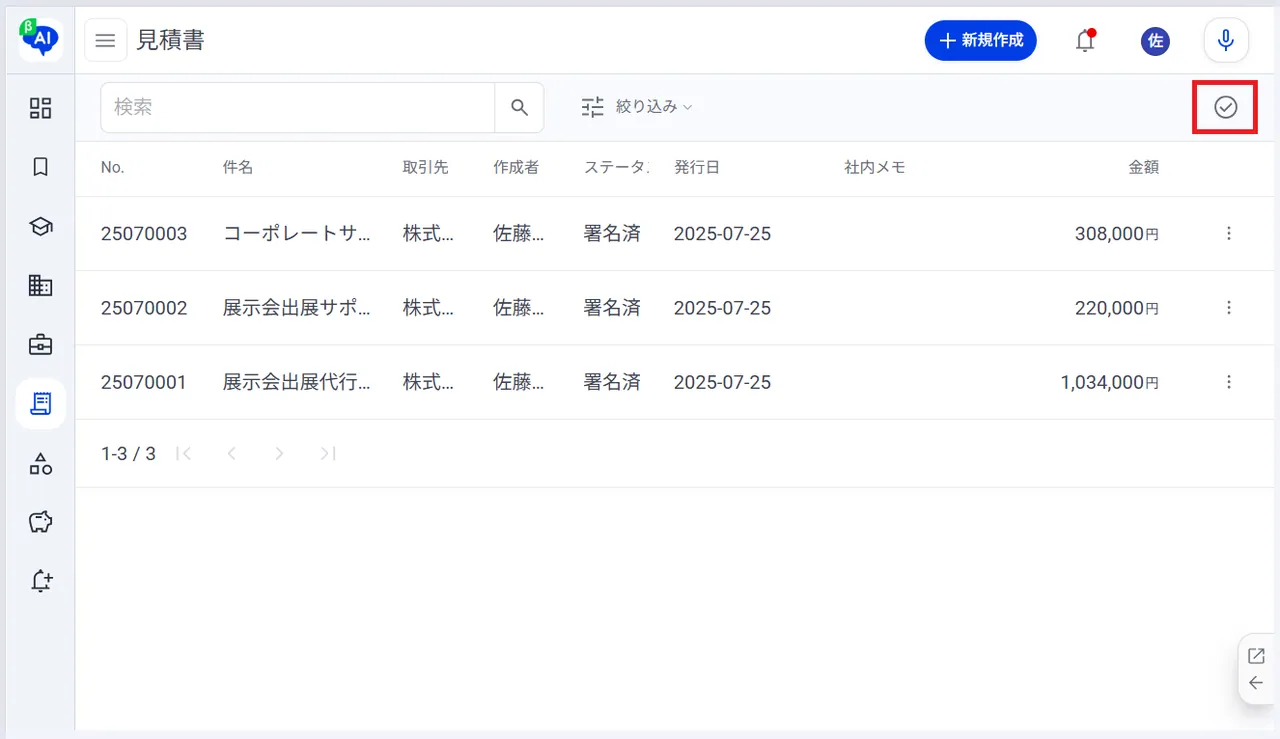Image resolution: width=1280 pixels, height=739 pixels.
Task: Open the add-notification bell sidebar icon
Action: (x=40, y=581)
